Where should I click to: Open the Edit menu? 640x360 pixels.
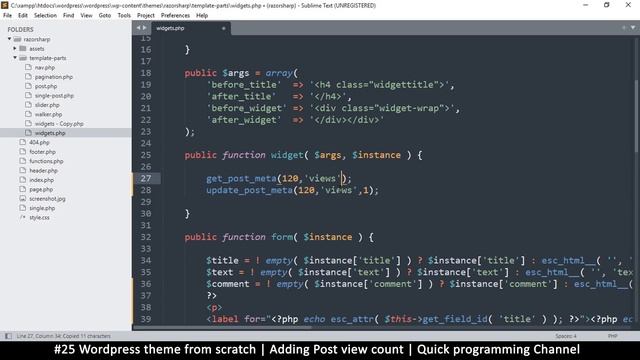click(x=23, y=16)
